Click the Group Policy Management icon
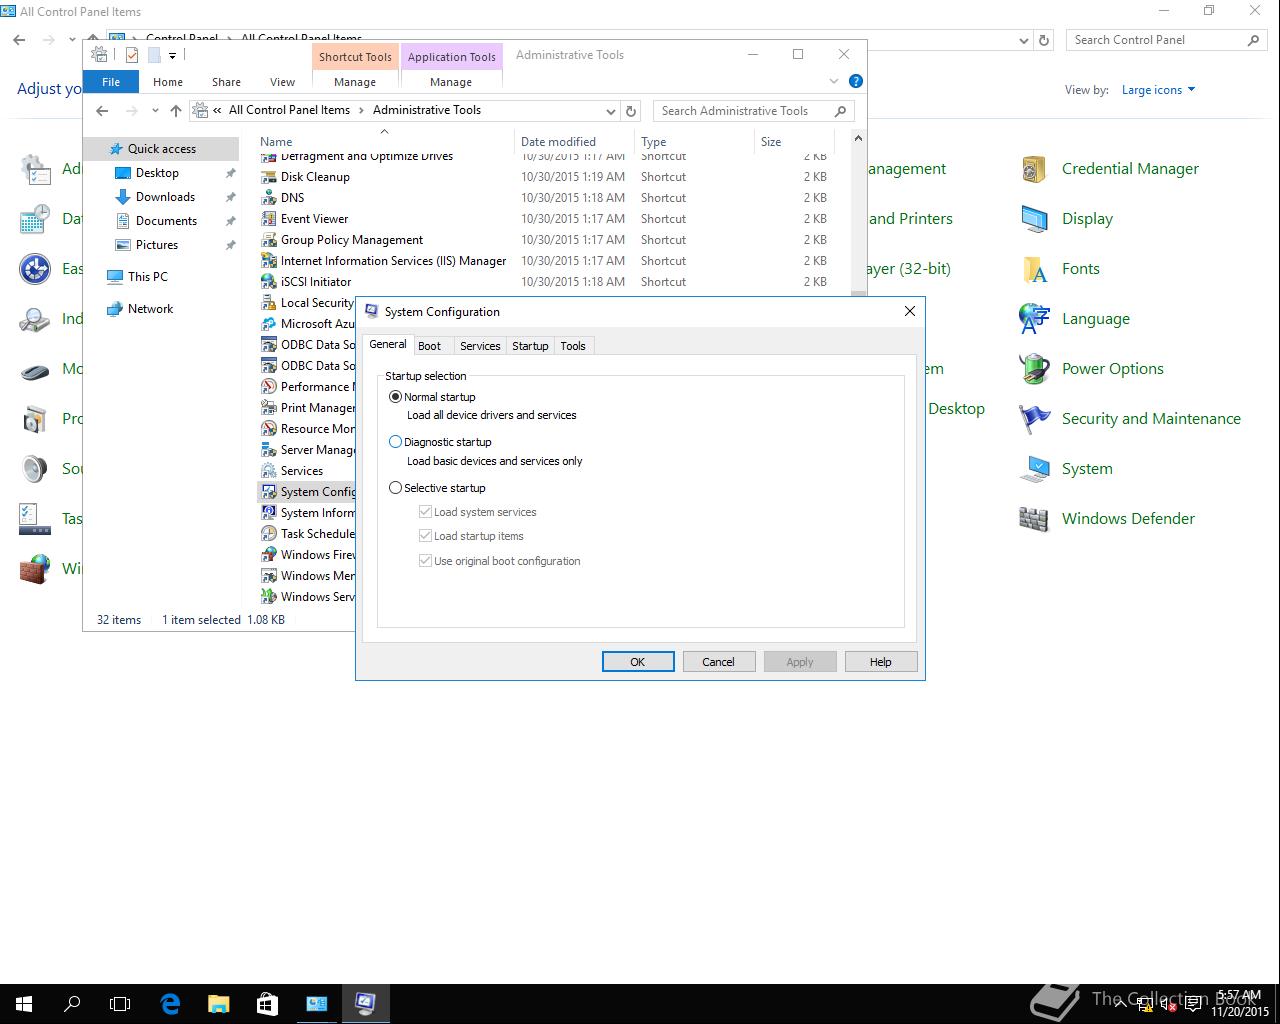Screen dimensions: 1280x1024 (268, 240)
